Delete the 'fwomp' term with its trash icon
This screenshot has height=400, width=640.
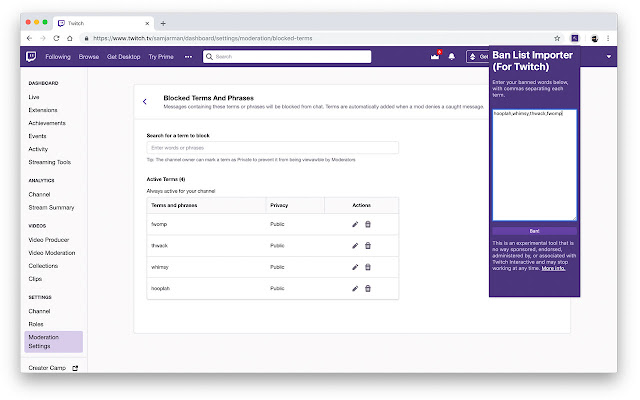[x=368, y=224]
